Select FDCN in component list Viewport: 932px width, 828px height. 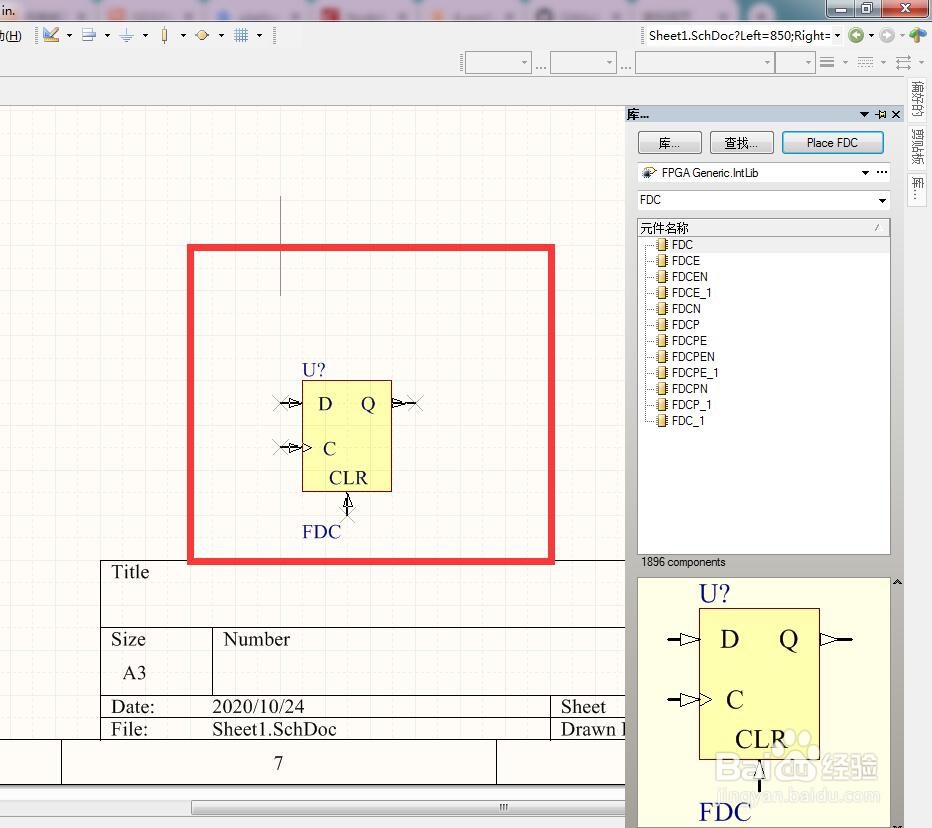686,309
